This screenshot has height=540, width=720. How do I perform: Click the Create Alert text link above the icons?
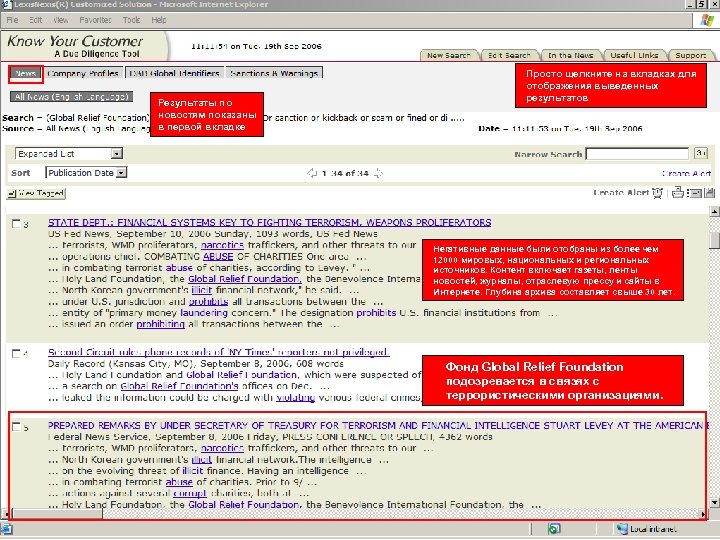tap(686, 174)
